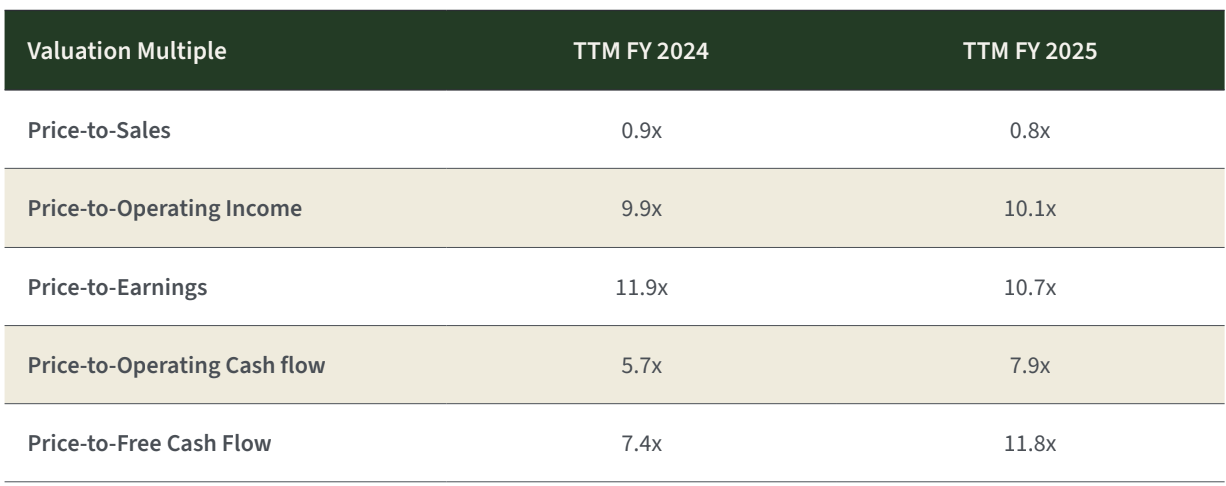
Task: Click the 11.9x Price-to-Earnings value
Action: pos(641,288)
